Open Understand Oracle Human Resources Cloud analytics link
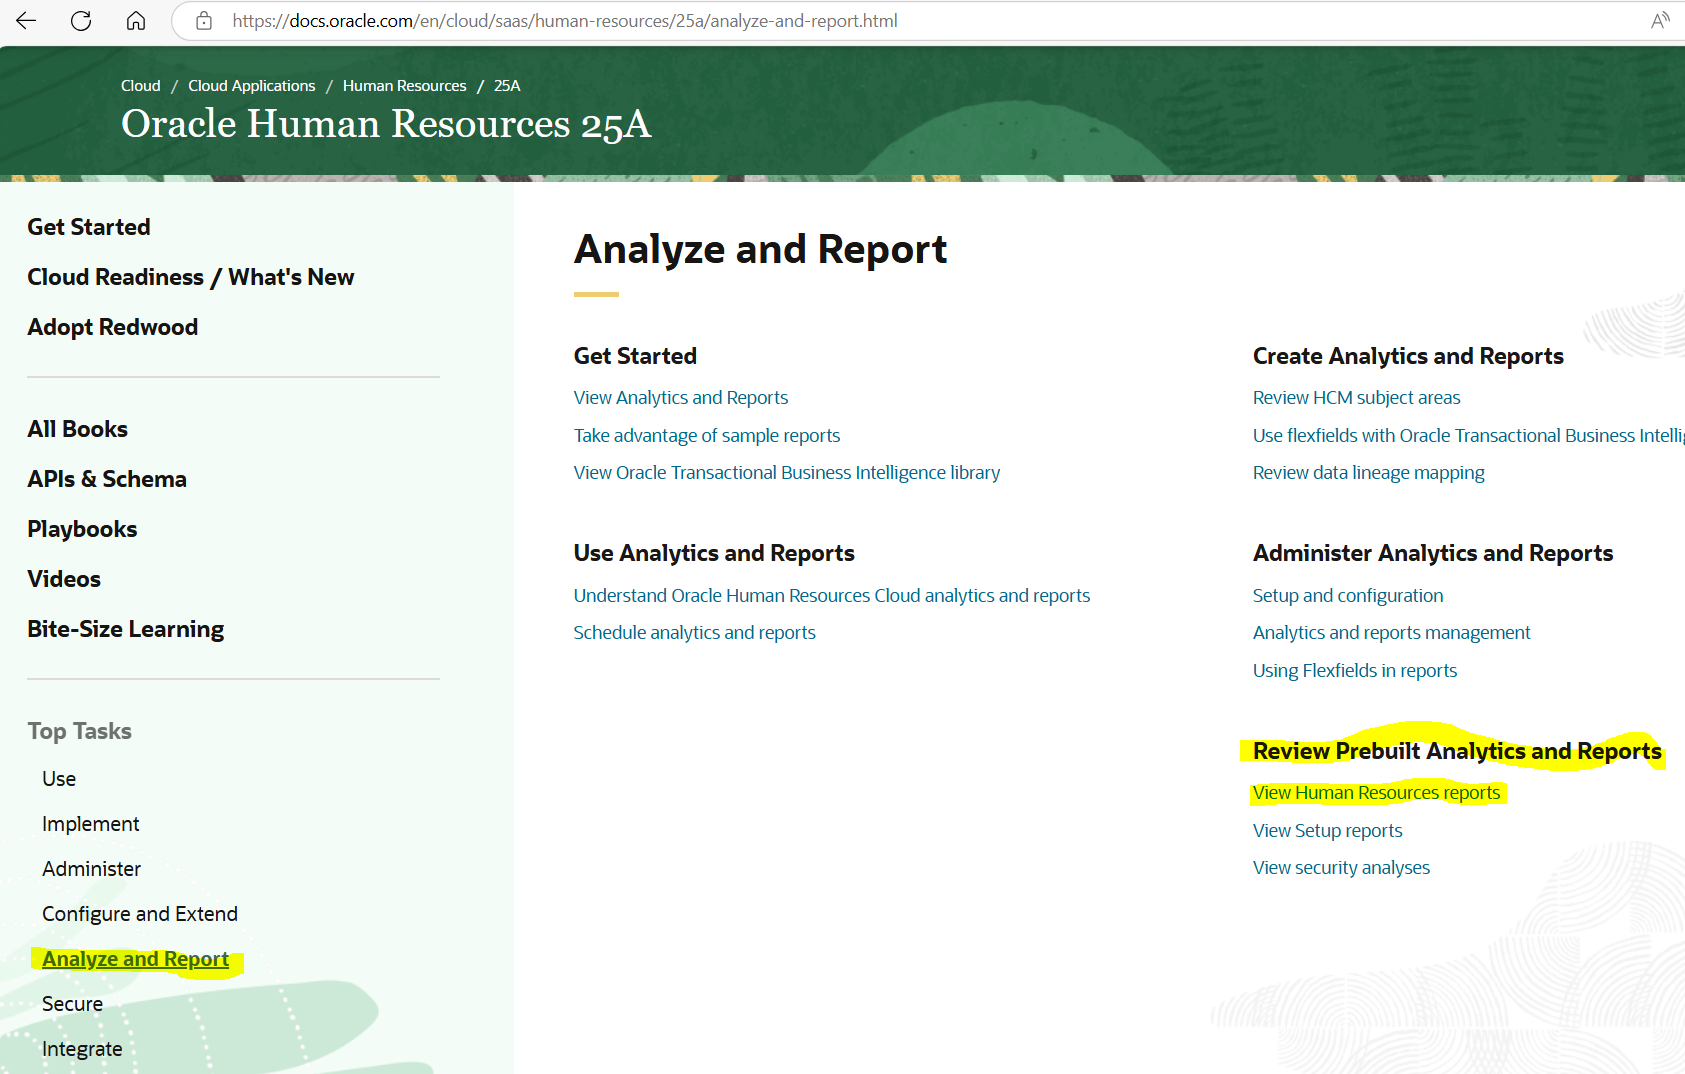 [832, 596]
